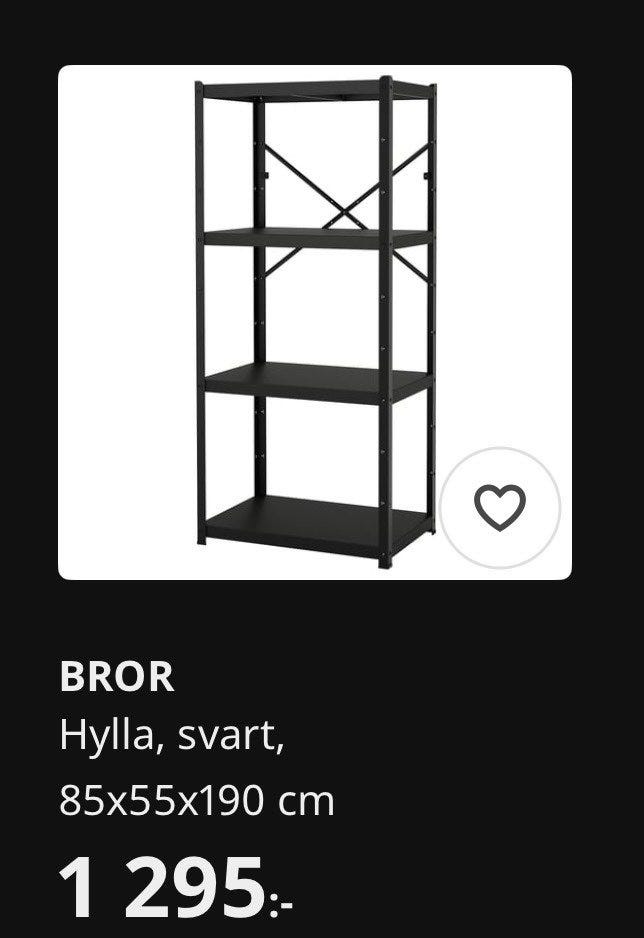Click the second shelf from top in photo
The image size is (644, 938).
coord(315,237)
